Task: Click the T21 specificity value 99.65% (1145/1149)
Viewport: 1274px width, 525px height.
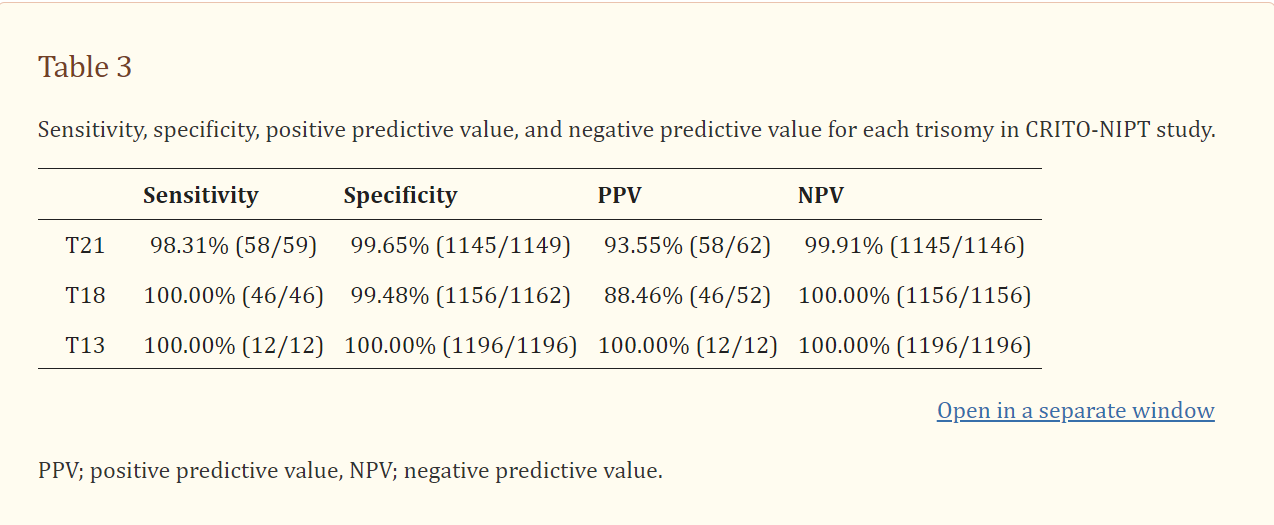Action: tap(460, 245)
